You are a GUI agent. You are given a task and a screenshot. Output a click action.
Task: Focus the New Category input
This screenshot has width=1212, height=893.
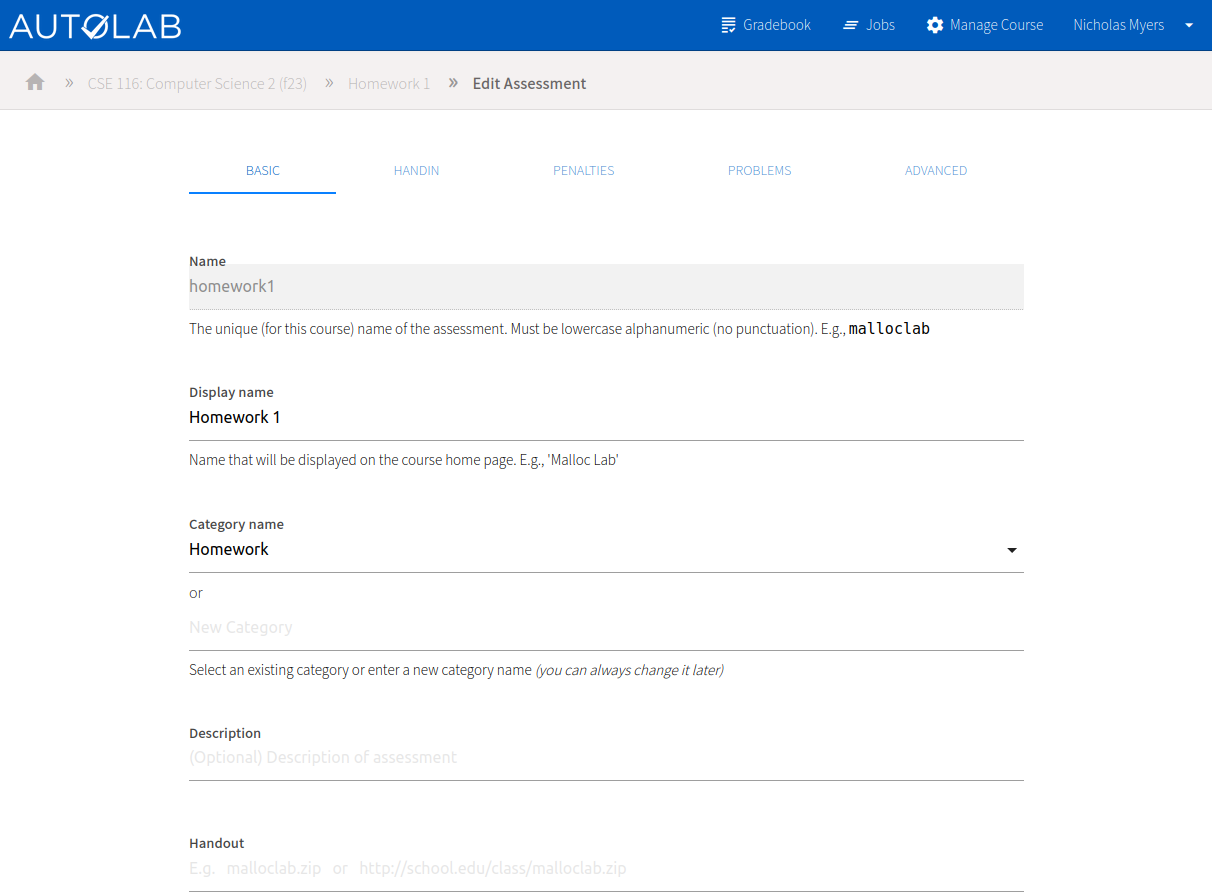click(606, 628)
